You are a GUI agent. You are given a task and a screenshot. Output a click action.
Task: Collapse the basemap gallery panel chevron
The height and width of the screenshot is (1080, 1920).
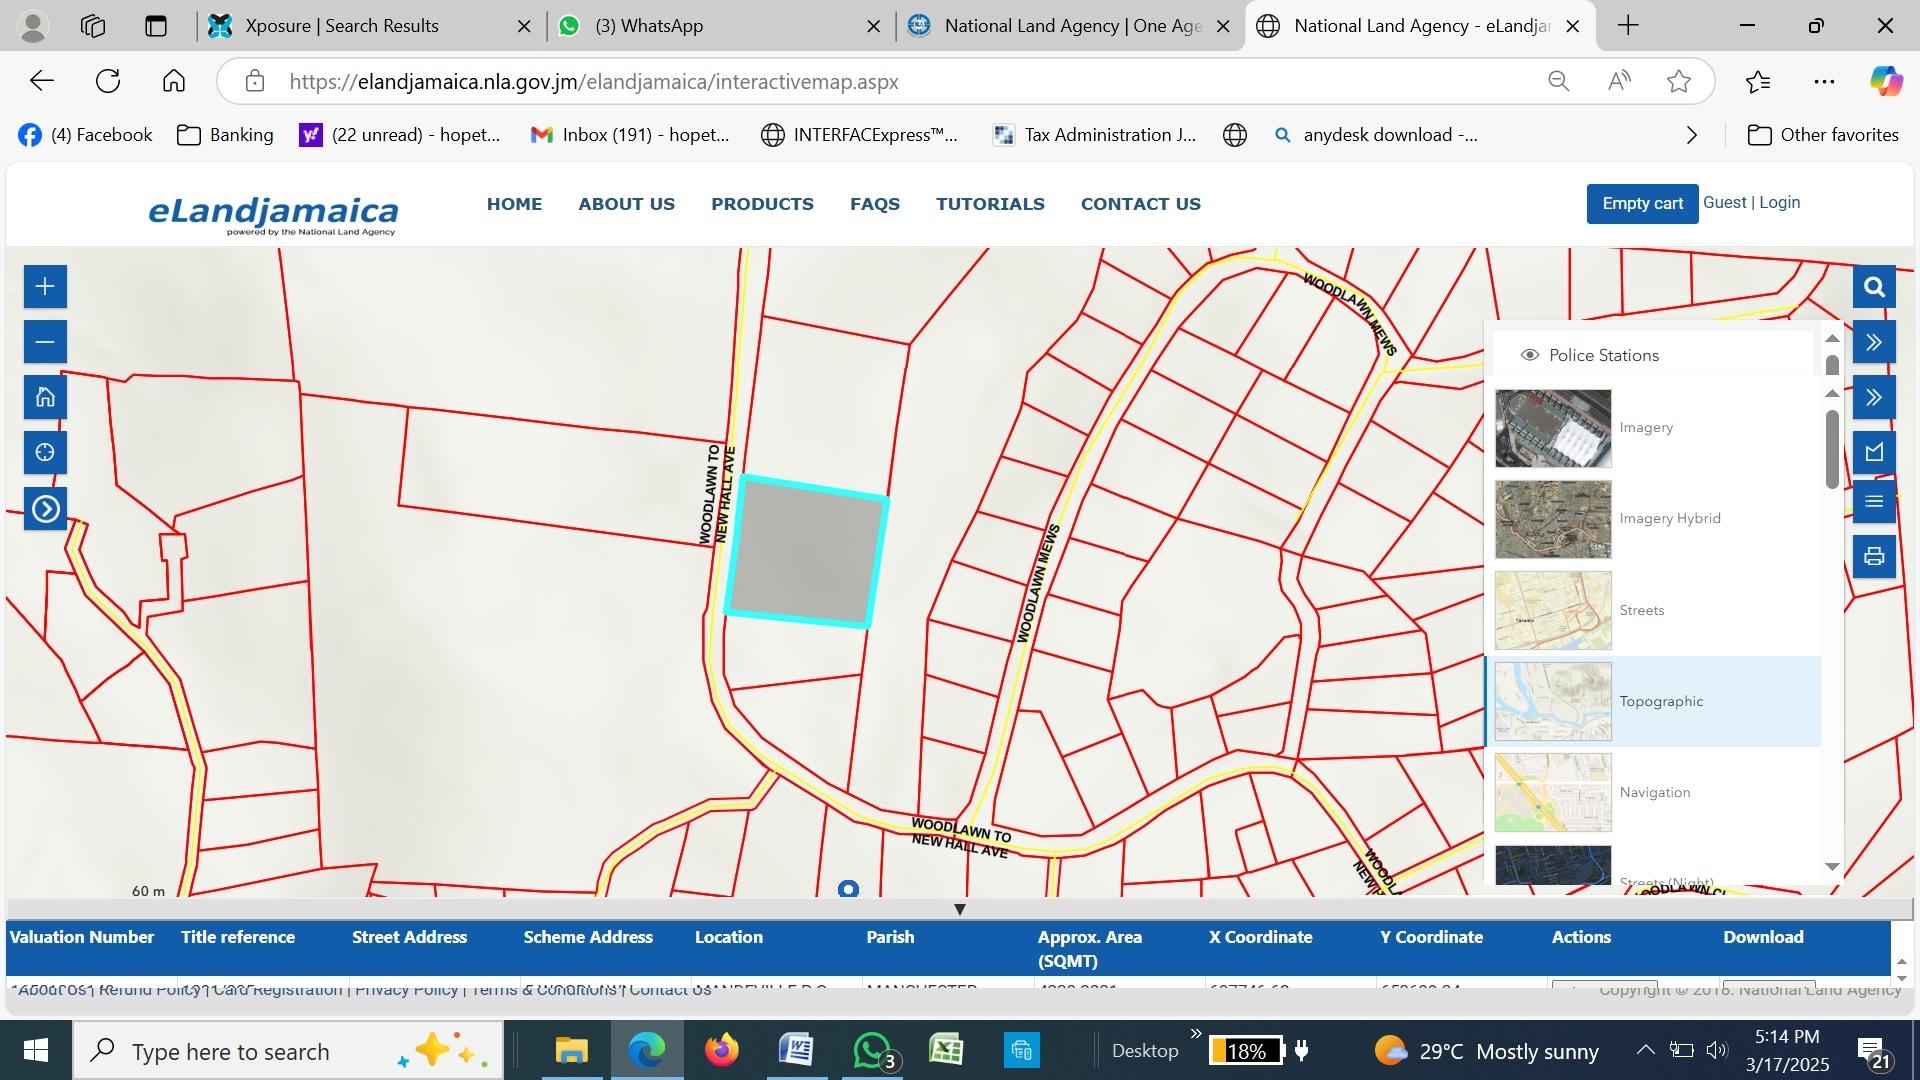pyautogui.click(x=1874, y=398)
